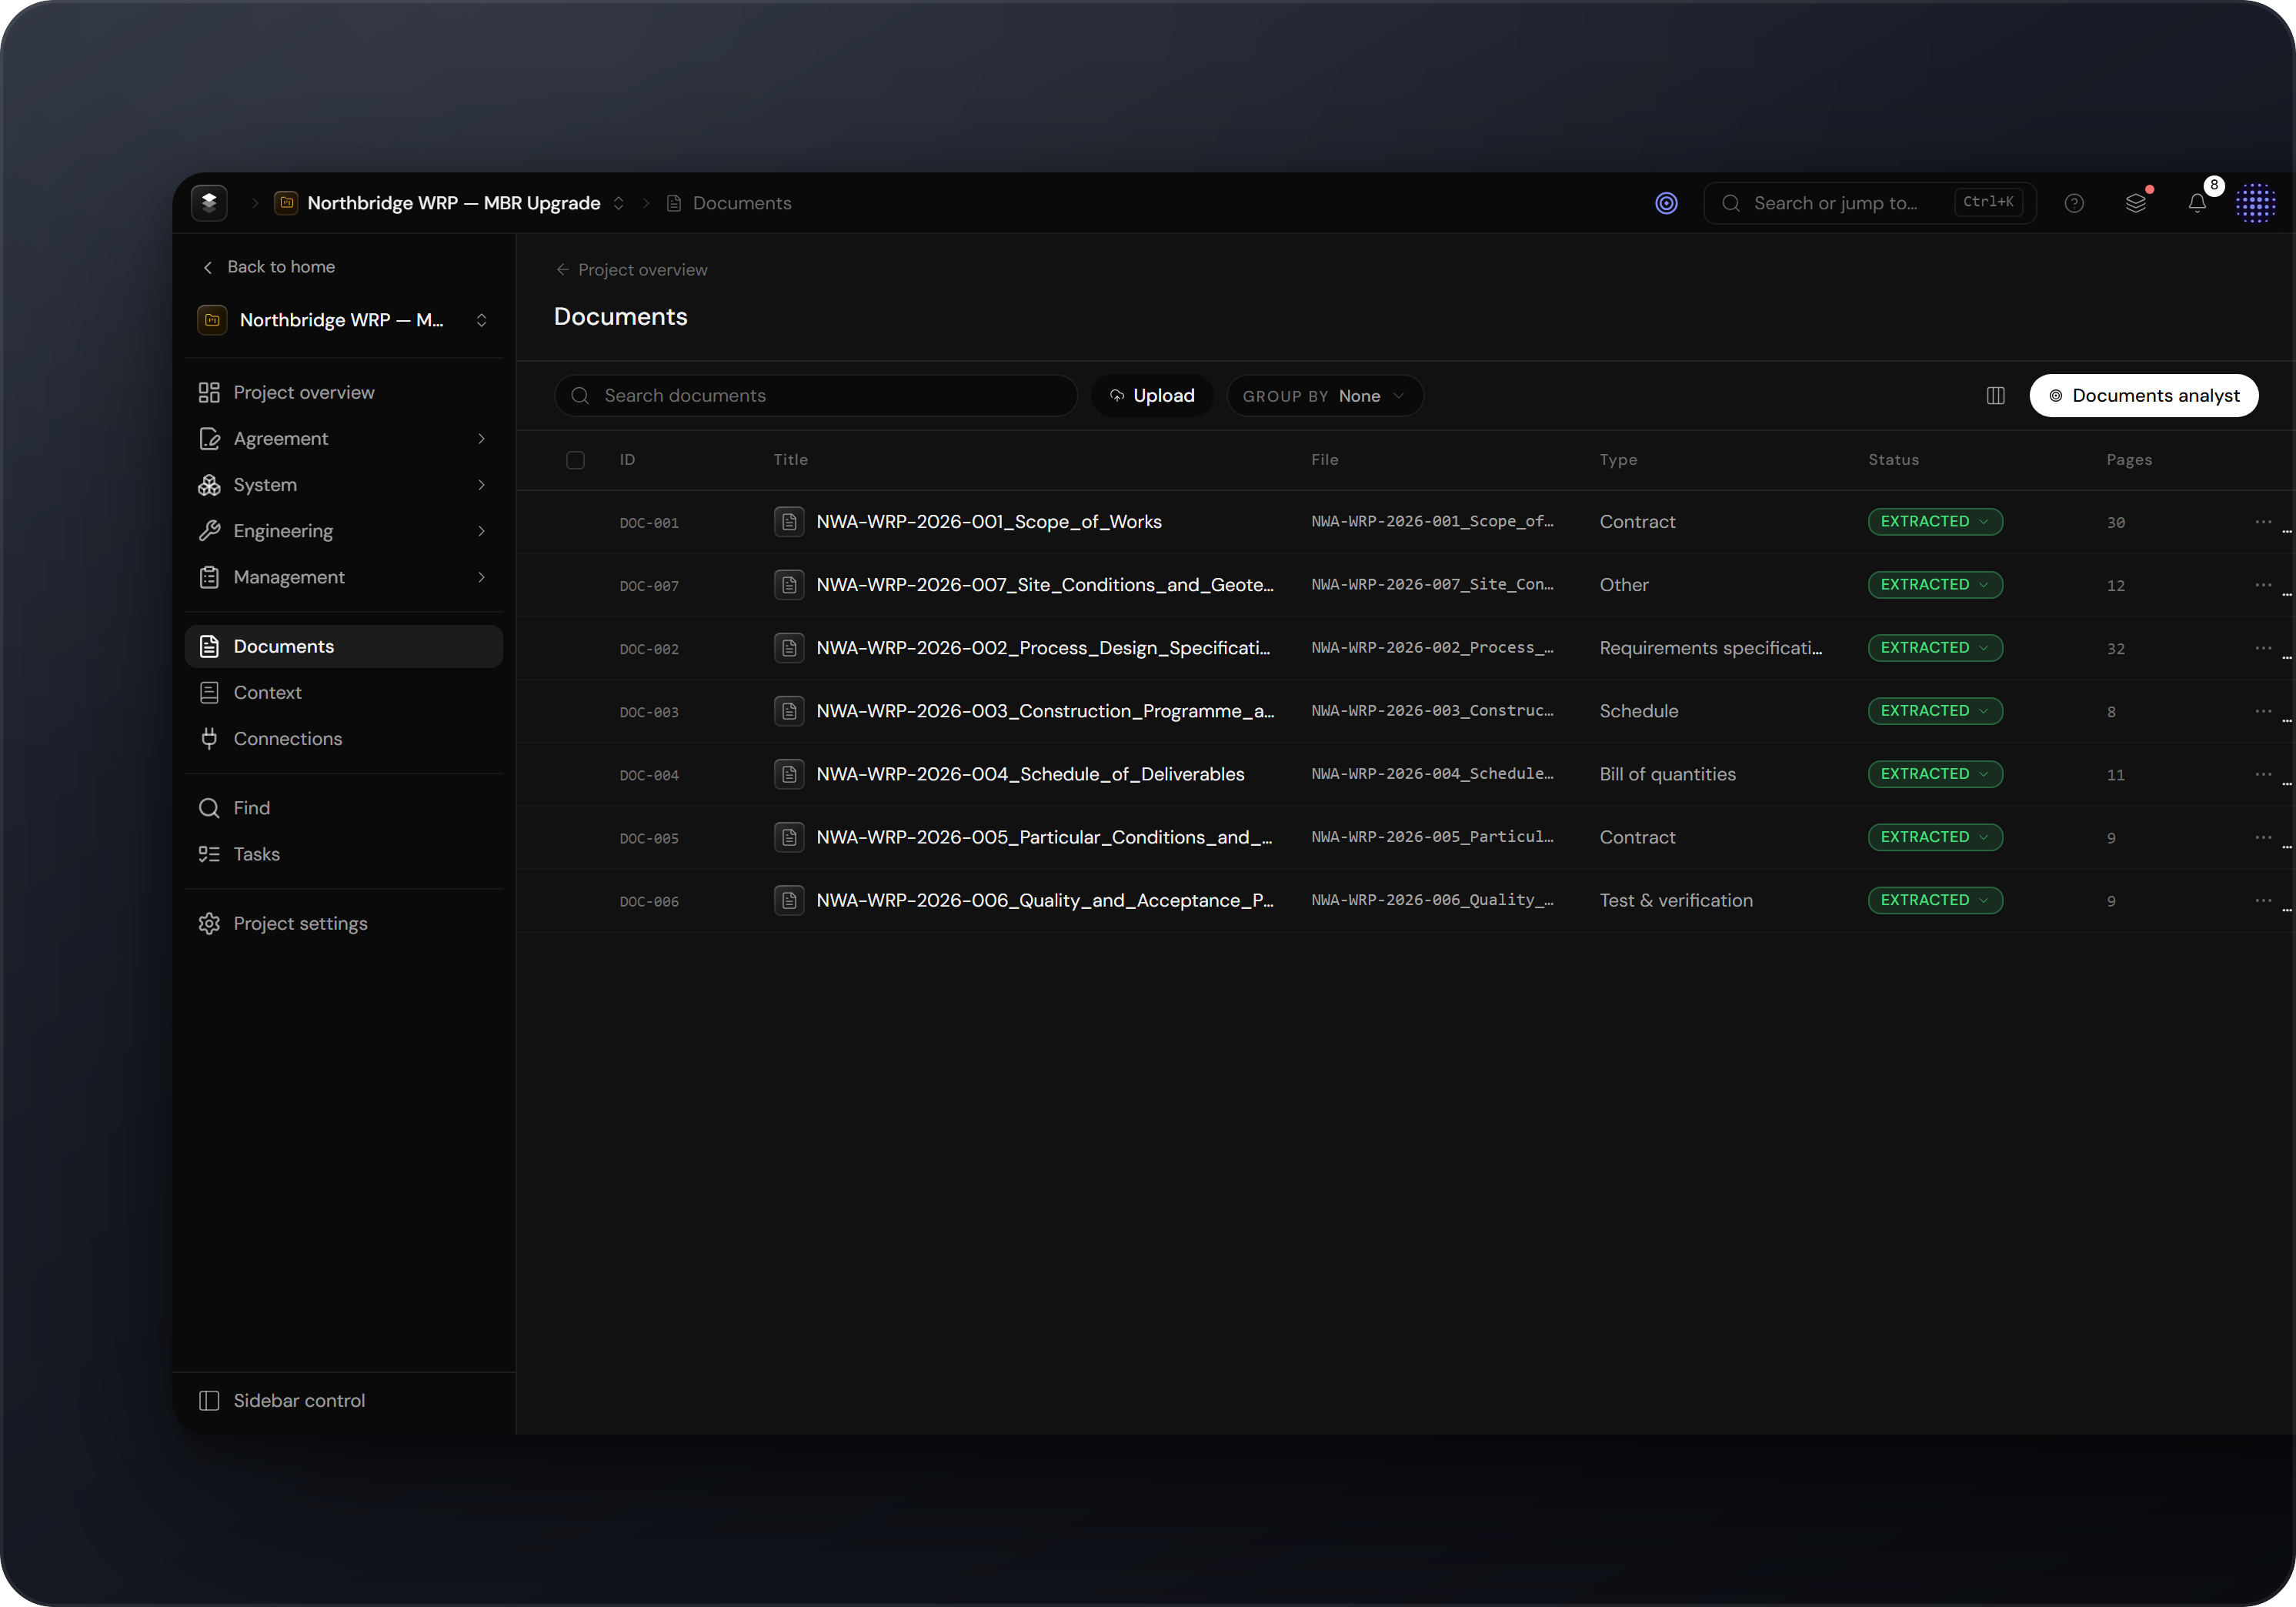This screenshot has height=1607, width=2296.
Task: Click the sidebar project folder icon
Action: [212, 320]
